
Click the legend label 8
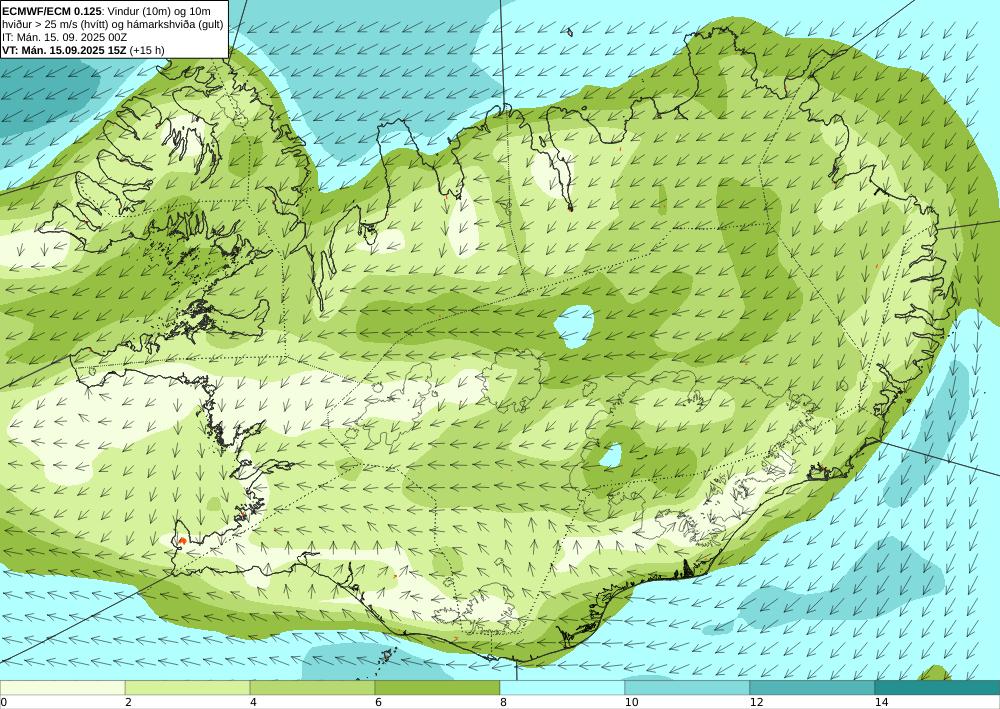pyautogui.click(x=503, y=702)
